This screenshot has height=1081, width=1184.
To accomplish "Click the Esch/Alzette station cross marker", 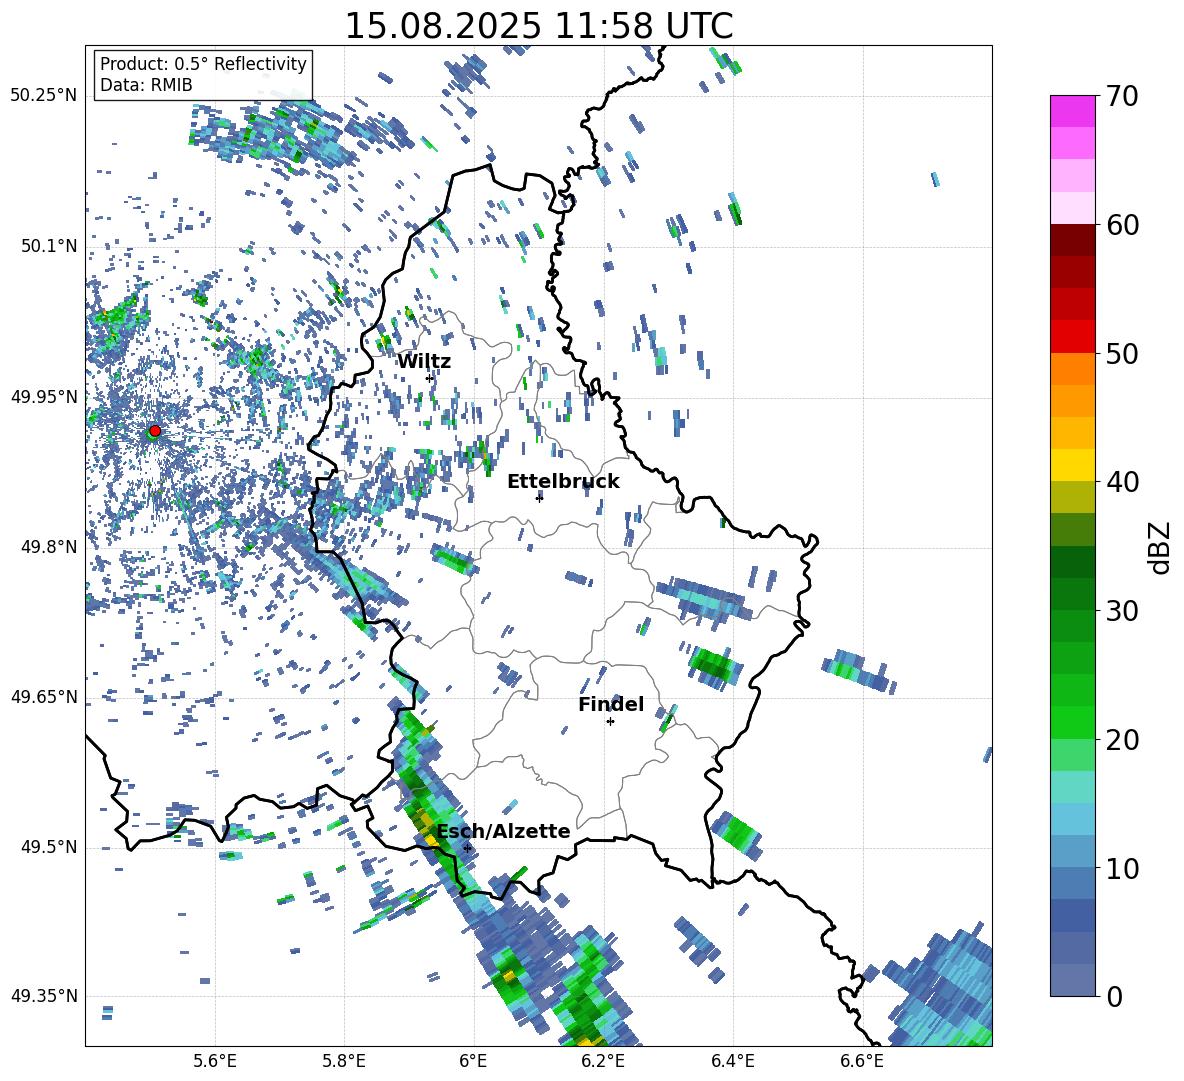I will pos(467,848).
